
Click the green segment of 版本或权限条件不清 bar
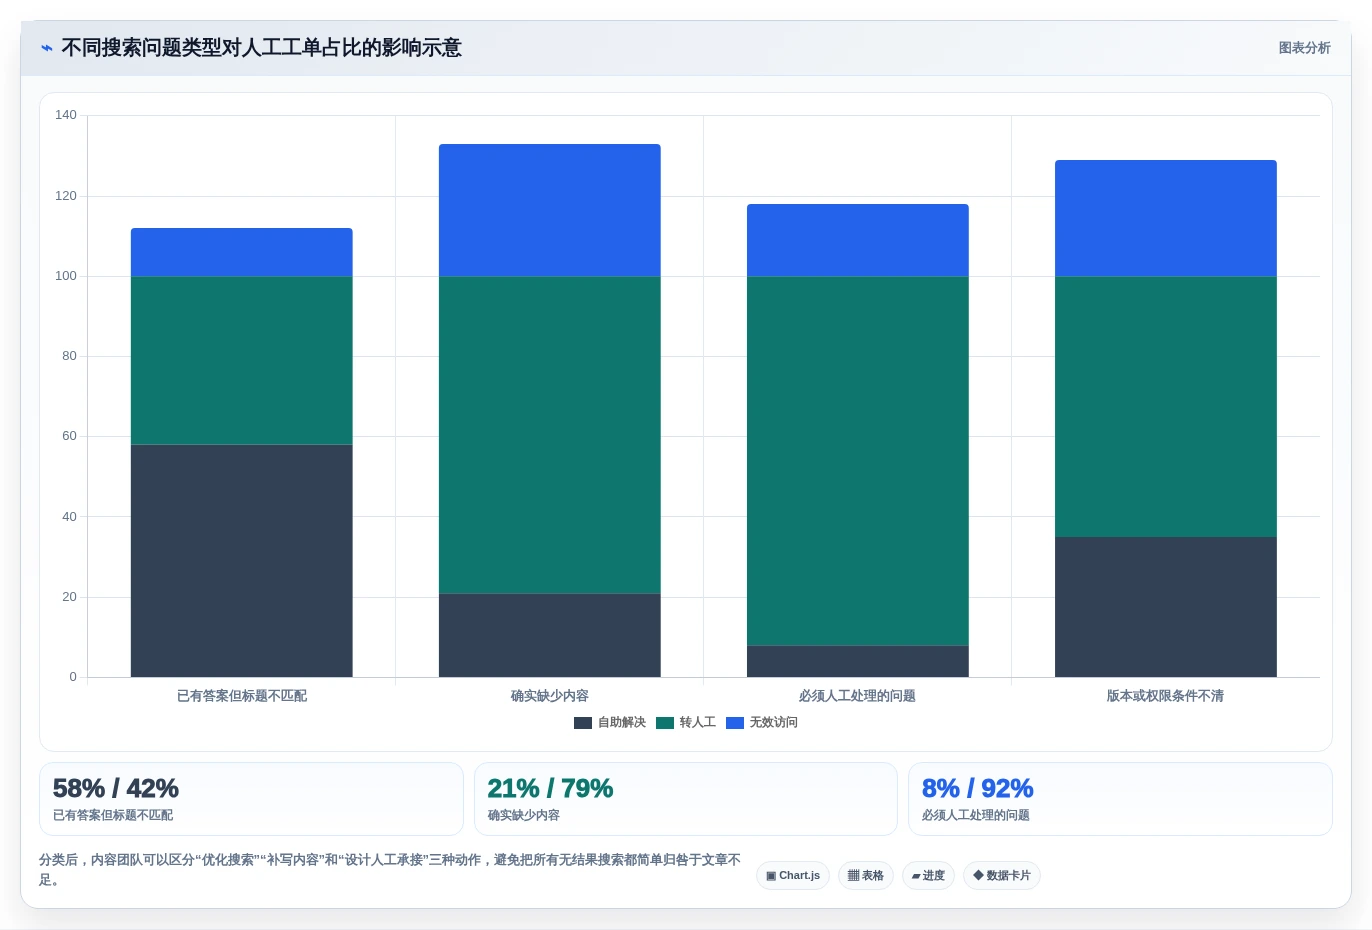coord(1166,407)
